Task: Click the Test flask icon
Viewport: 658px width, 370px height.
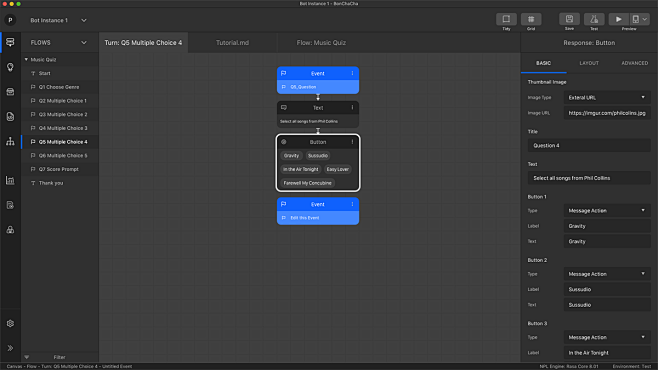Action: click(x=594, y=19)
